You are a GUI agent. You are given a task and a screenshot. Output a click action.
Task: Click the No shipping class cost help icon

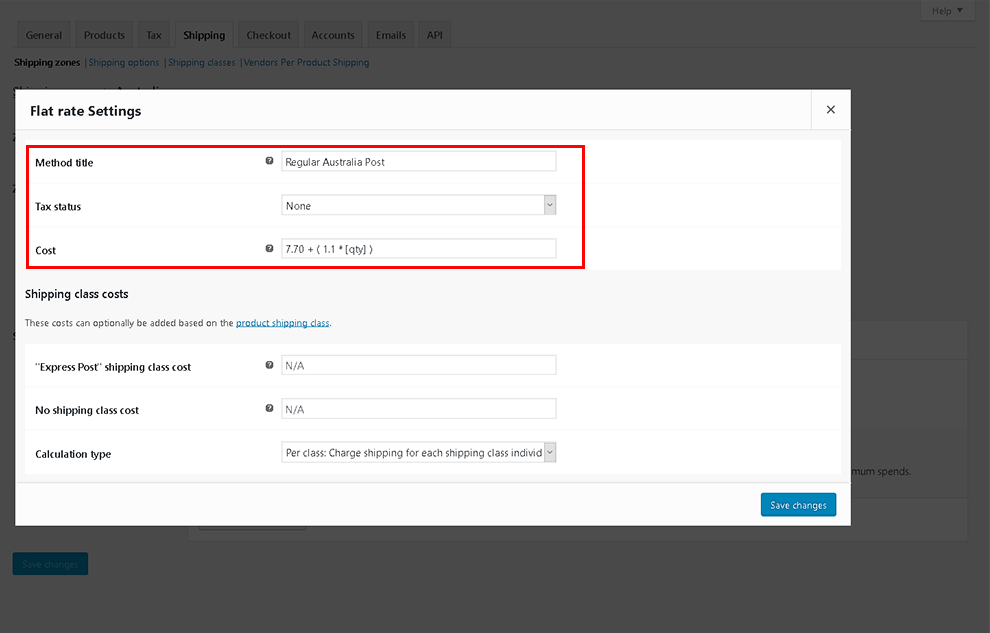tap(269, 409)
